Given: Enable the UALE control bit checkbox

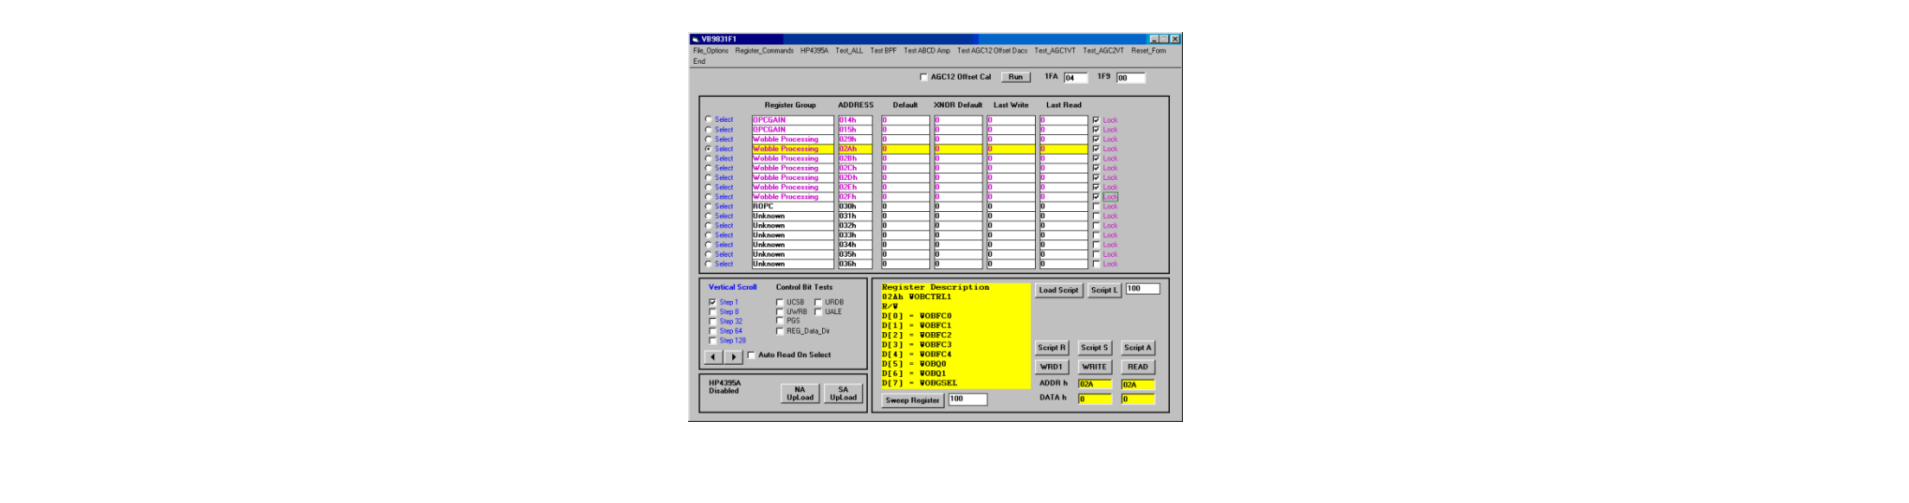Looking at the screenshot, I should (818, 312).
